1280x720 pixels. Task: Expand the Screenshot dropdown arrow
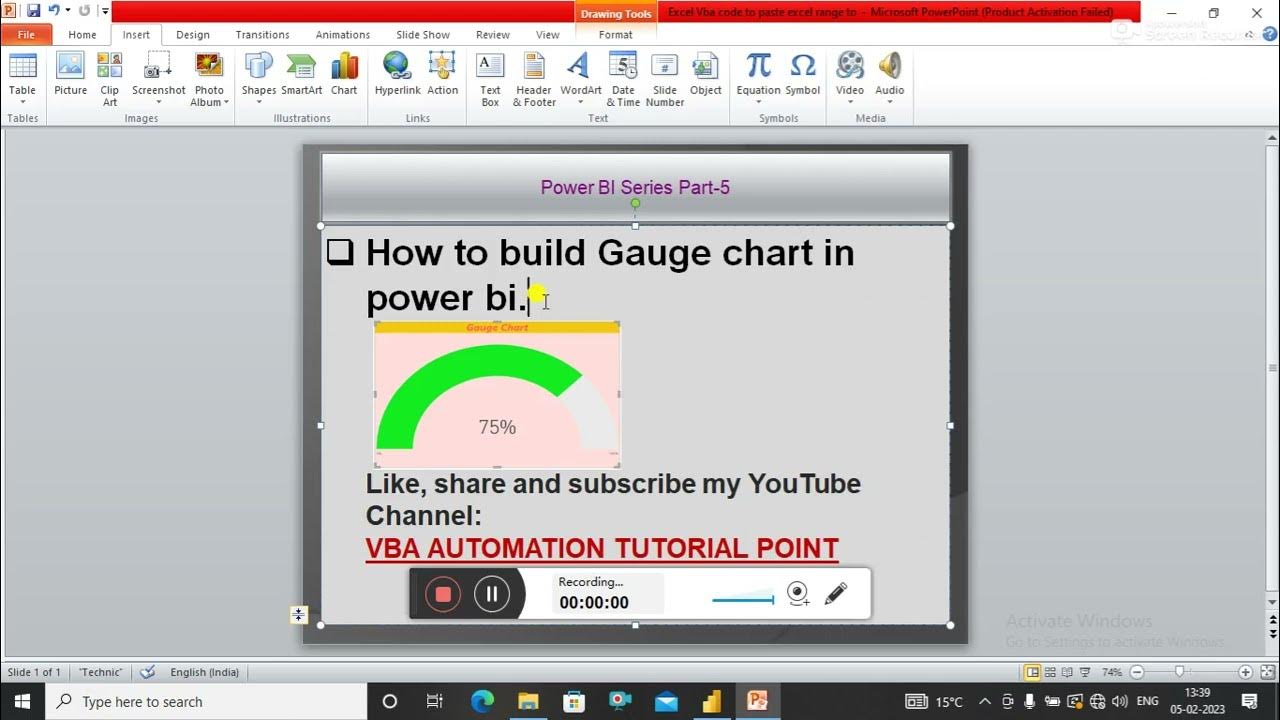tap(158, 102)
